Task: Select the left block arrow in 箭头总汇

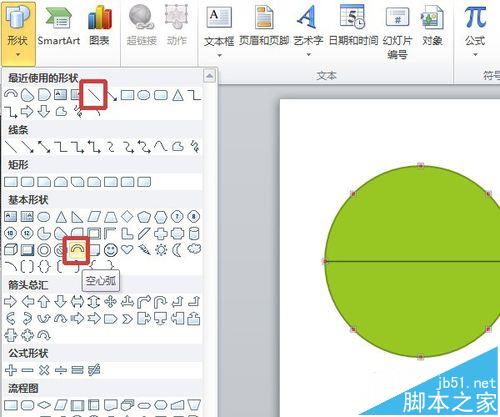Action: [27, 302]
